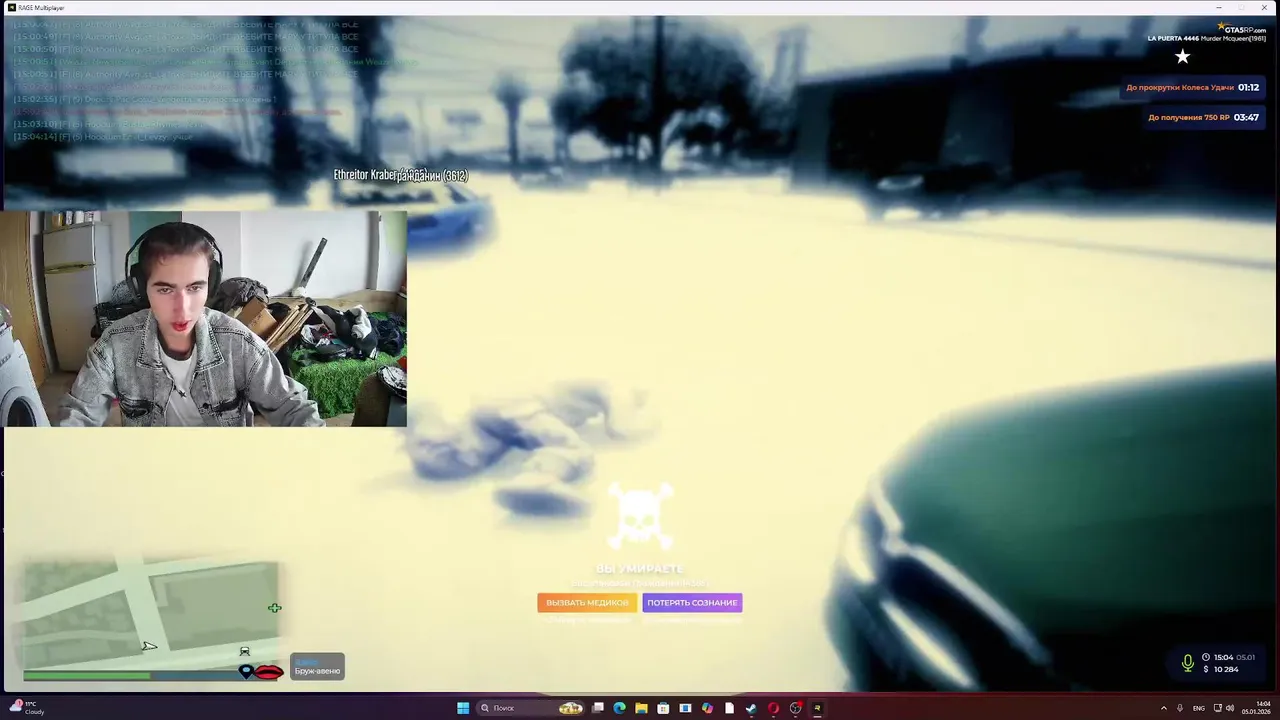Open the taskbar clock showing 05.01.2026
This screenshot has height=720, width=1280.
pyautogui.click(x=1257, y=708)
